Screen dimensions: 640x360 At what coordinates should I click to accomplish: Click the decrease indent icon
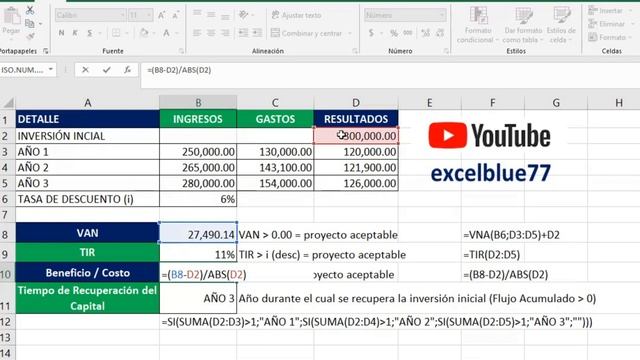[243, 33]
